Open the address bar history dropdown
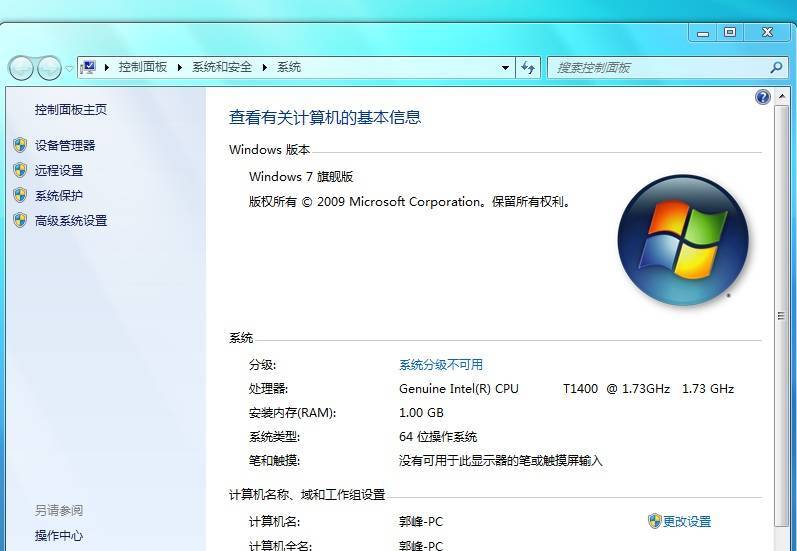Image resolution: width=797 pixels, height=551 pixels. (505, 68)
